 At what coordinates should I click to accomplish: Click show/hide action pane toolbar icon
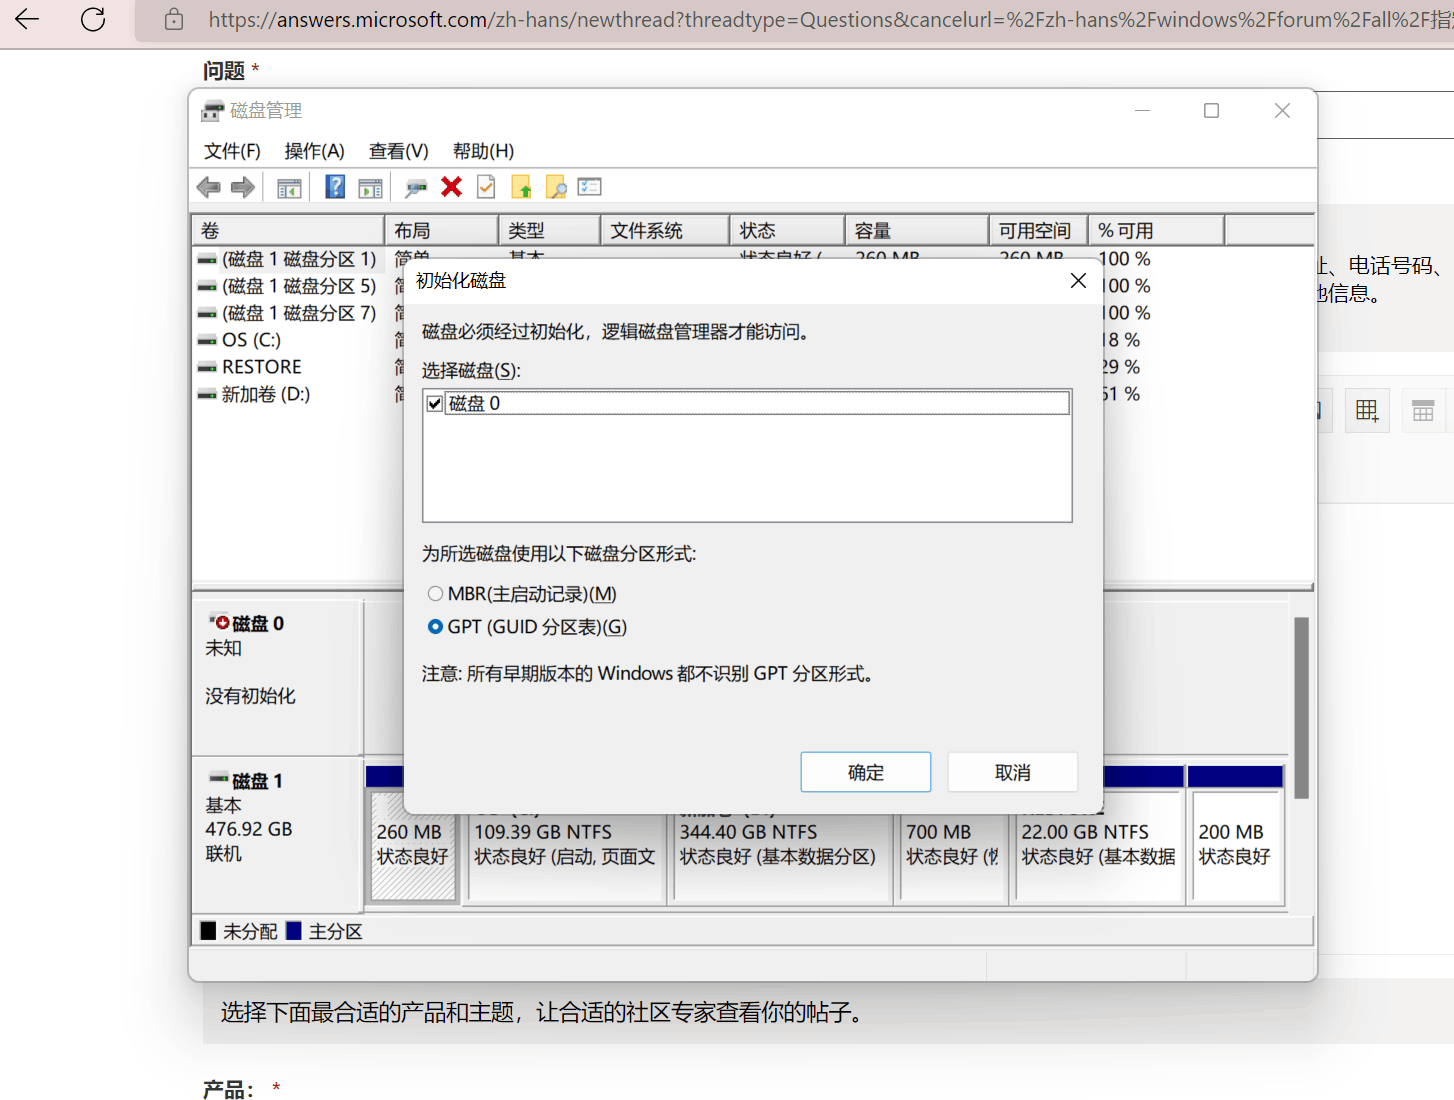tap(370, 187)
